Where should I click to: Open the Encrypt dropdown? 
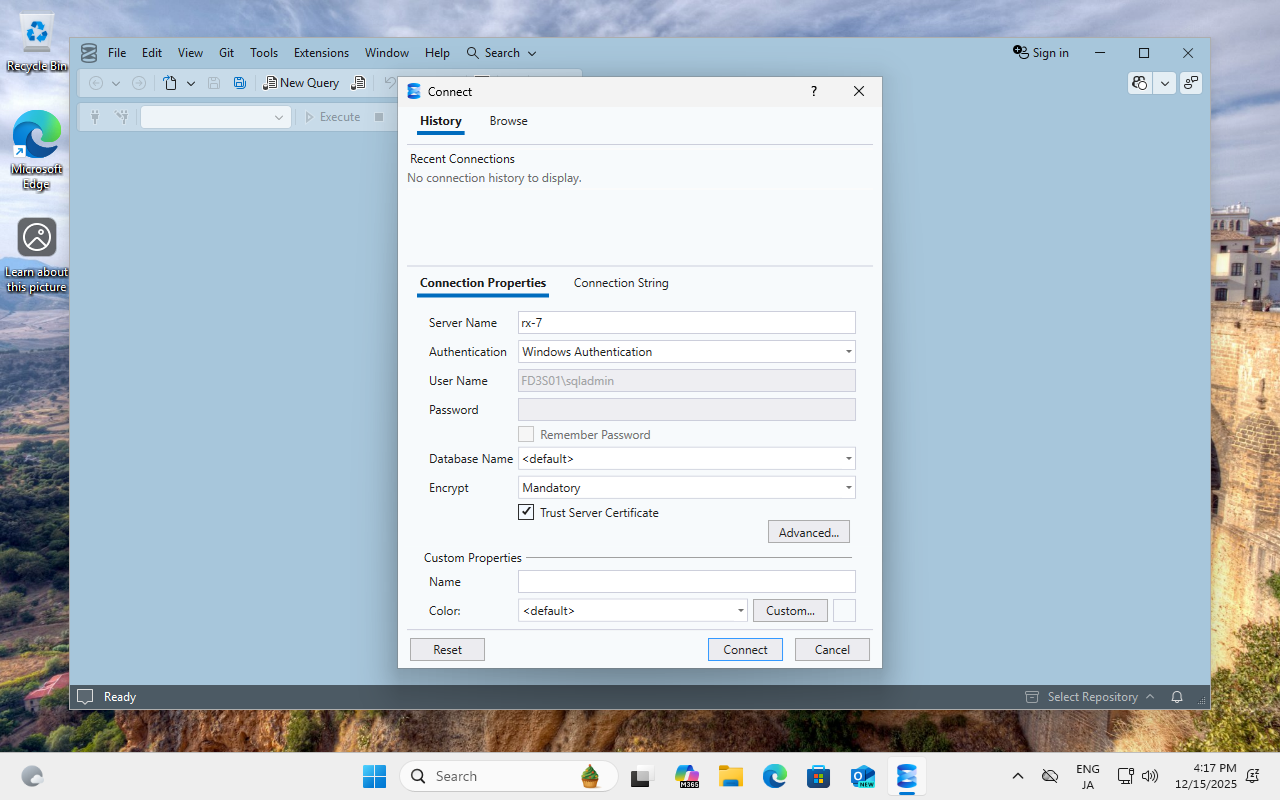(x=848, y=487)
